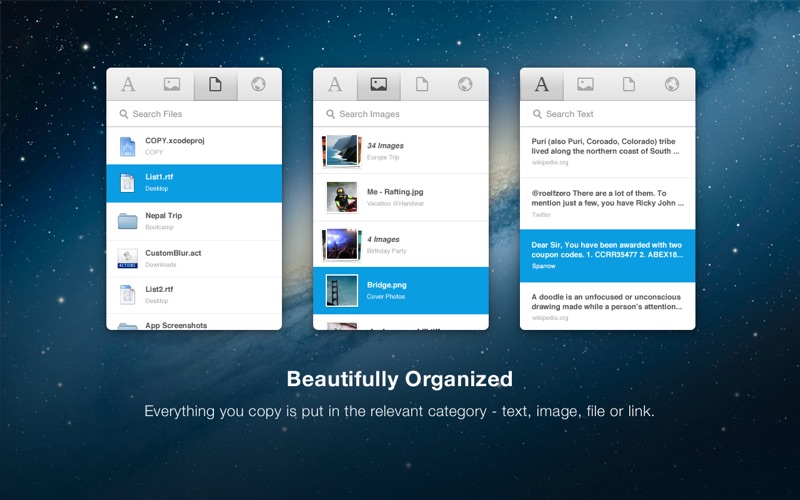Viewport: 800px width, 500px height.
Task: Click the rafting photo thumbnail
Action: 342,197
